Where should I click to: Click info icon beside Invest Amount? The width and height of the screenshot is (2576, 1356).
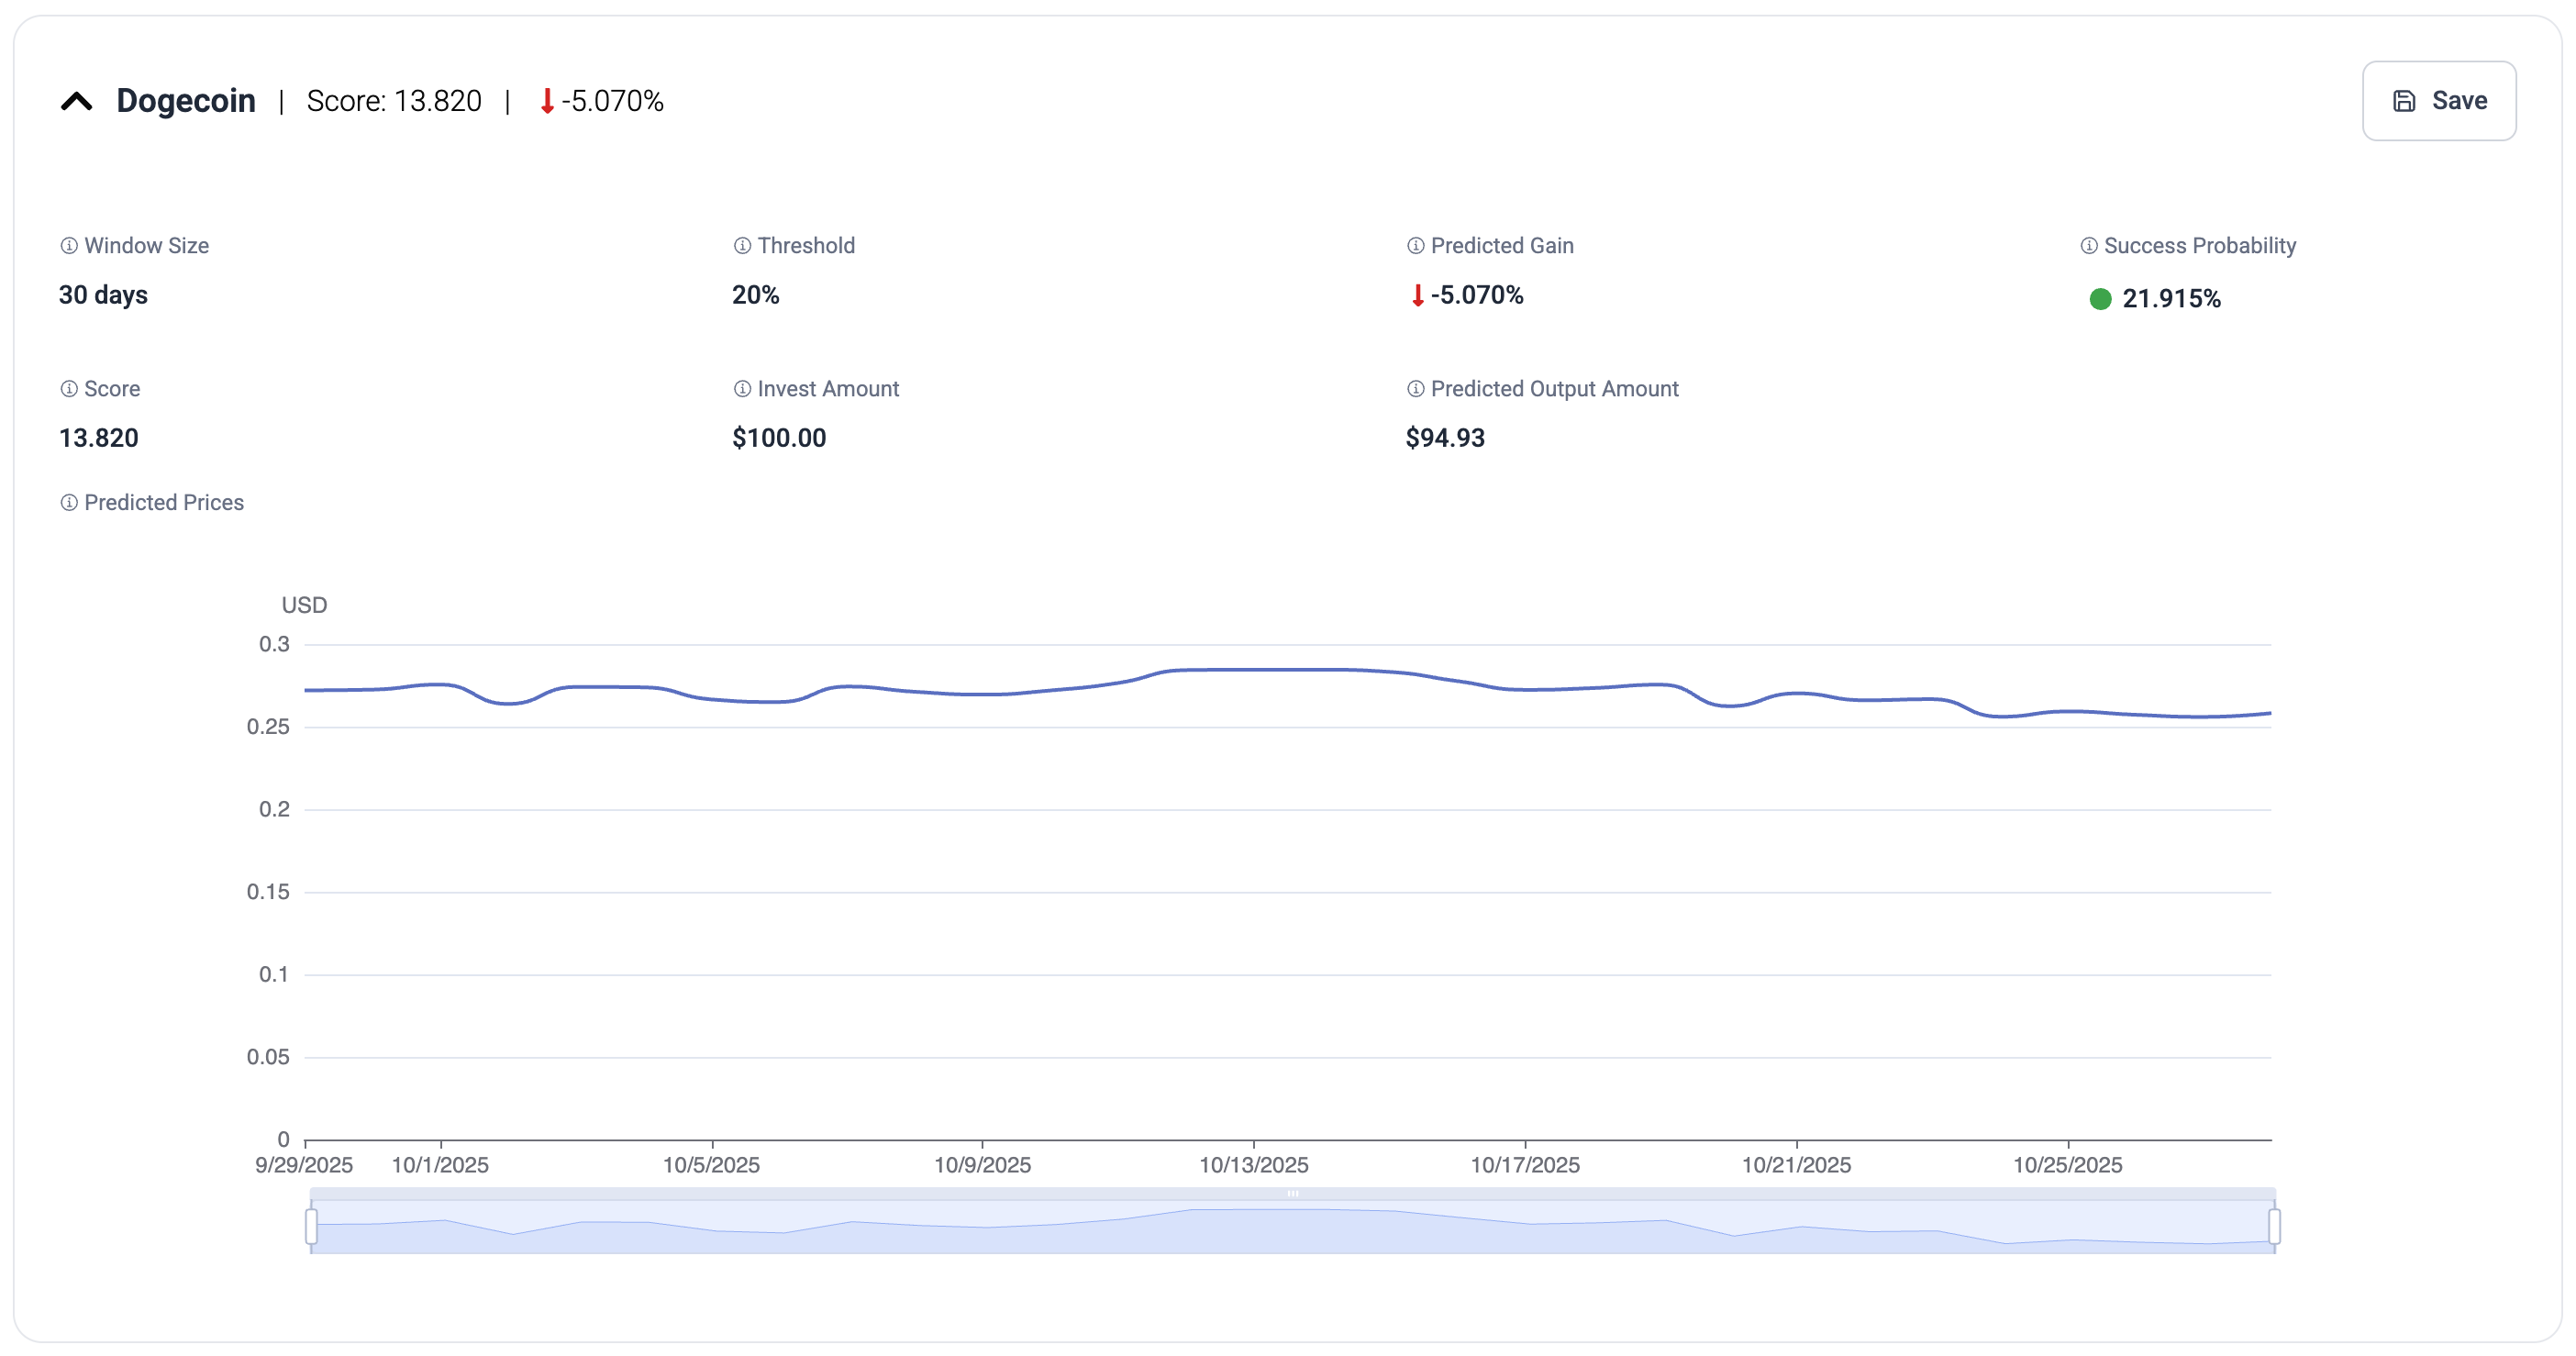[x=742, y=389]
